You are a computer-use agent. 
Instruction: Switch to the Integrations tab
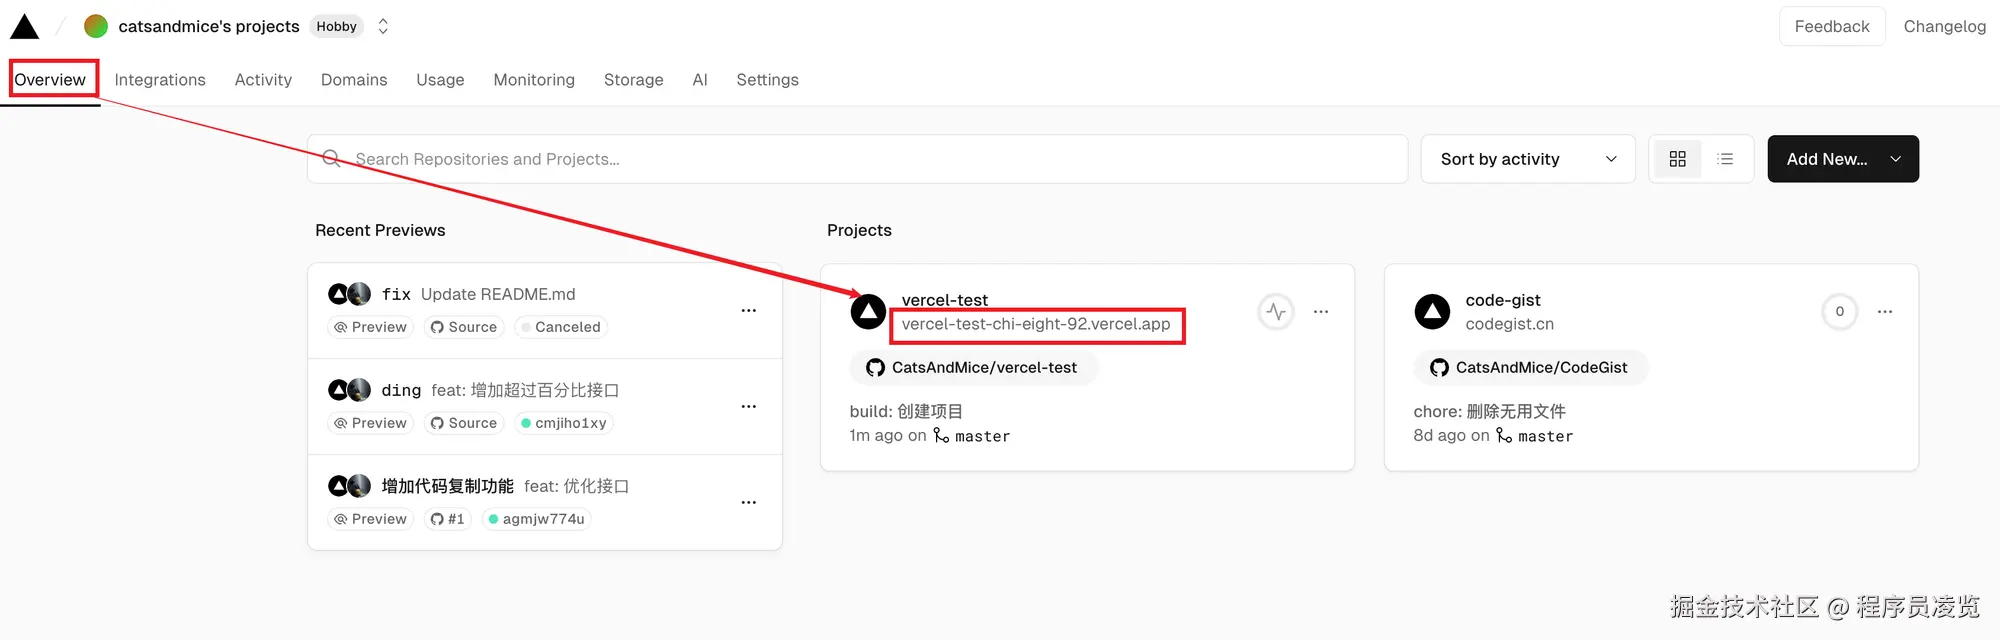(160, 80)
